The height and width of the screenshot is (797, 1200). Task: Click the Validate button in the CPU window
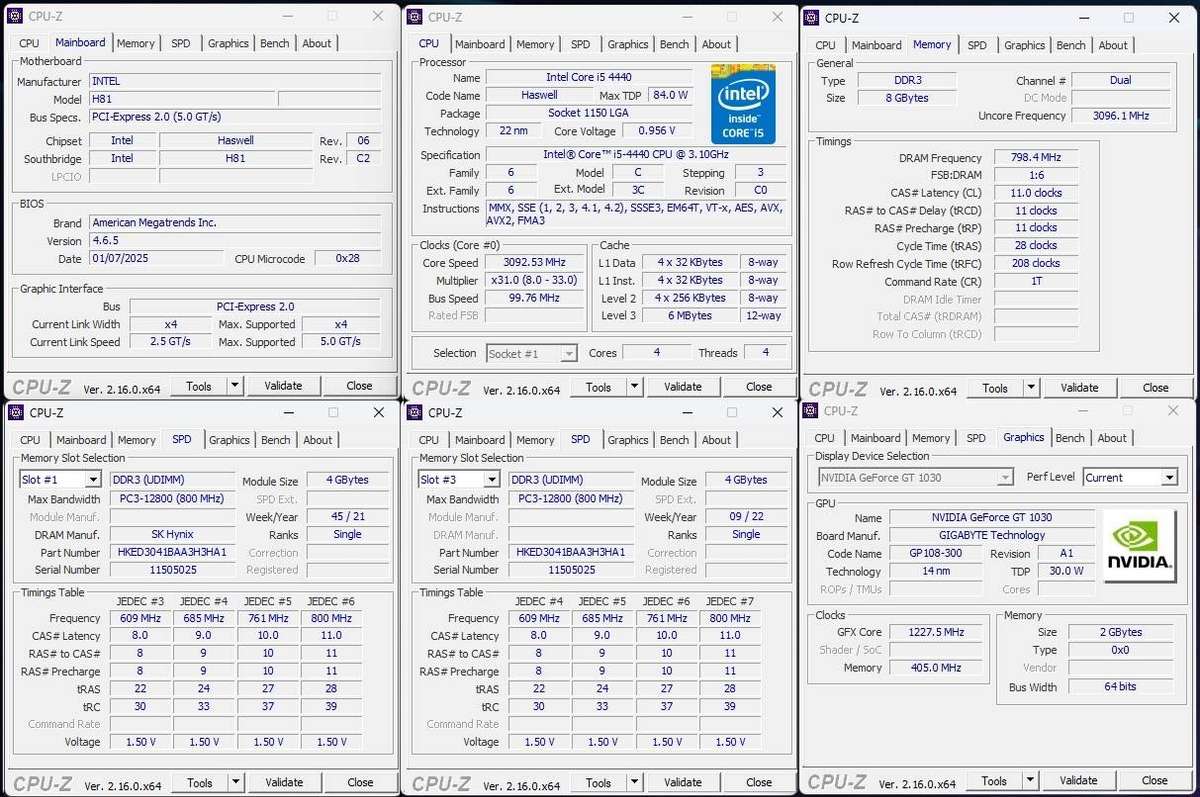(x=683, y=387)
